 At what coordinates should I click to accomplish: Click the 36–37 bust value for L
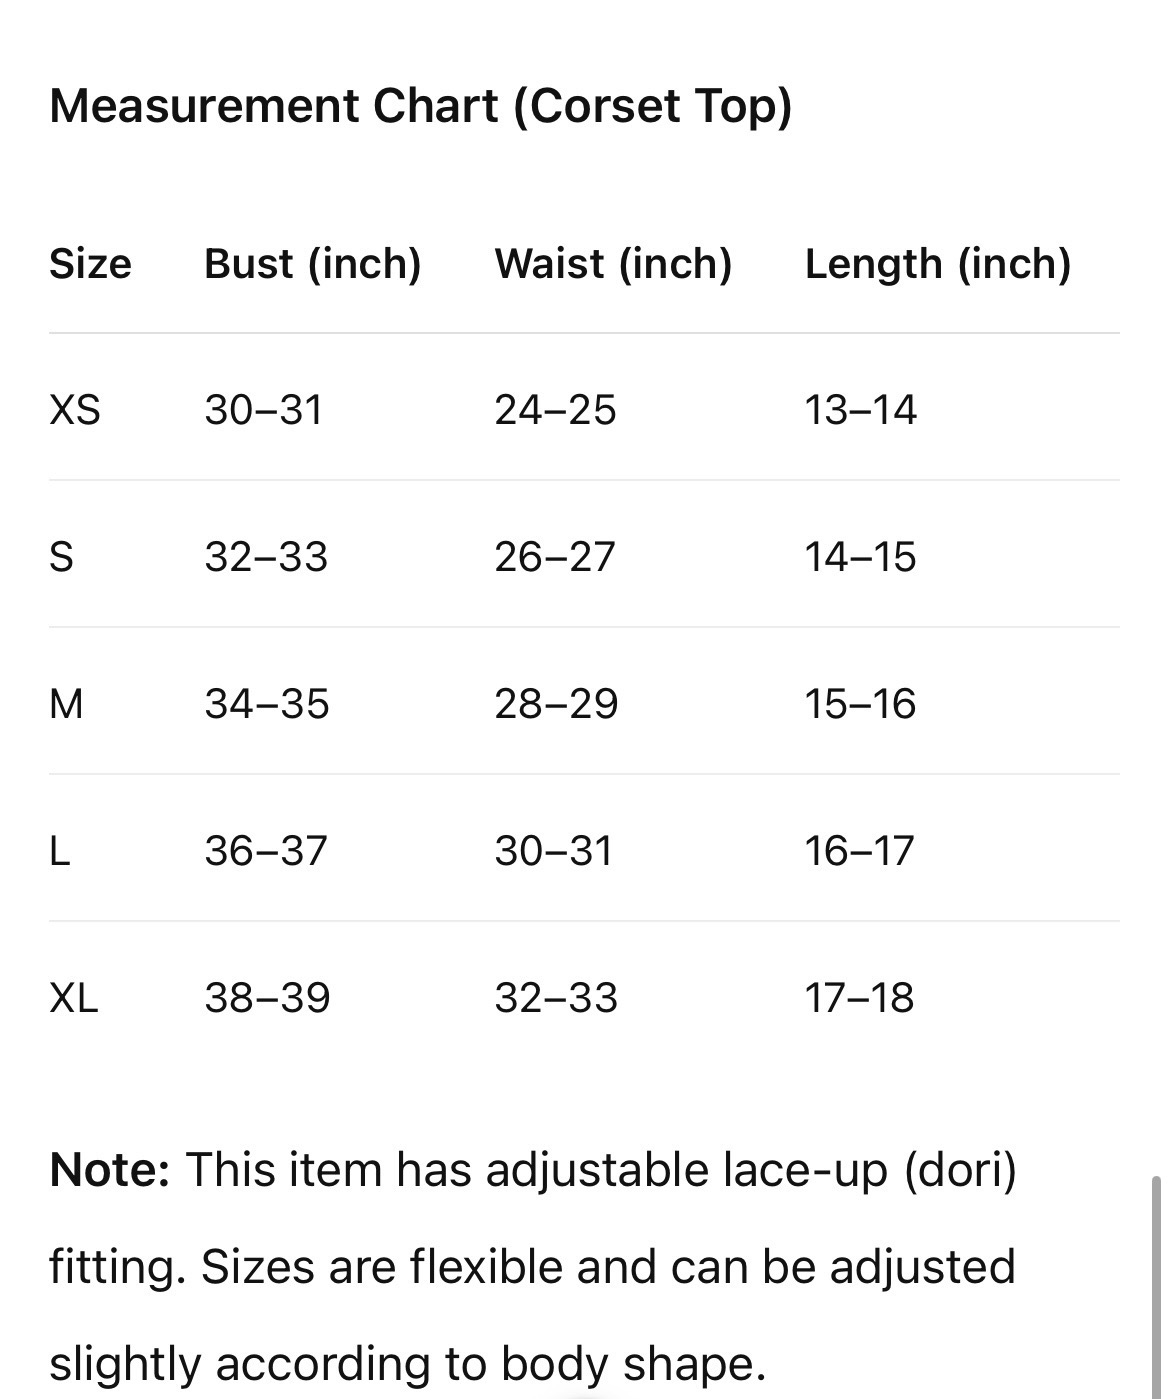pyautogui.click(x=266, y=851)
